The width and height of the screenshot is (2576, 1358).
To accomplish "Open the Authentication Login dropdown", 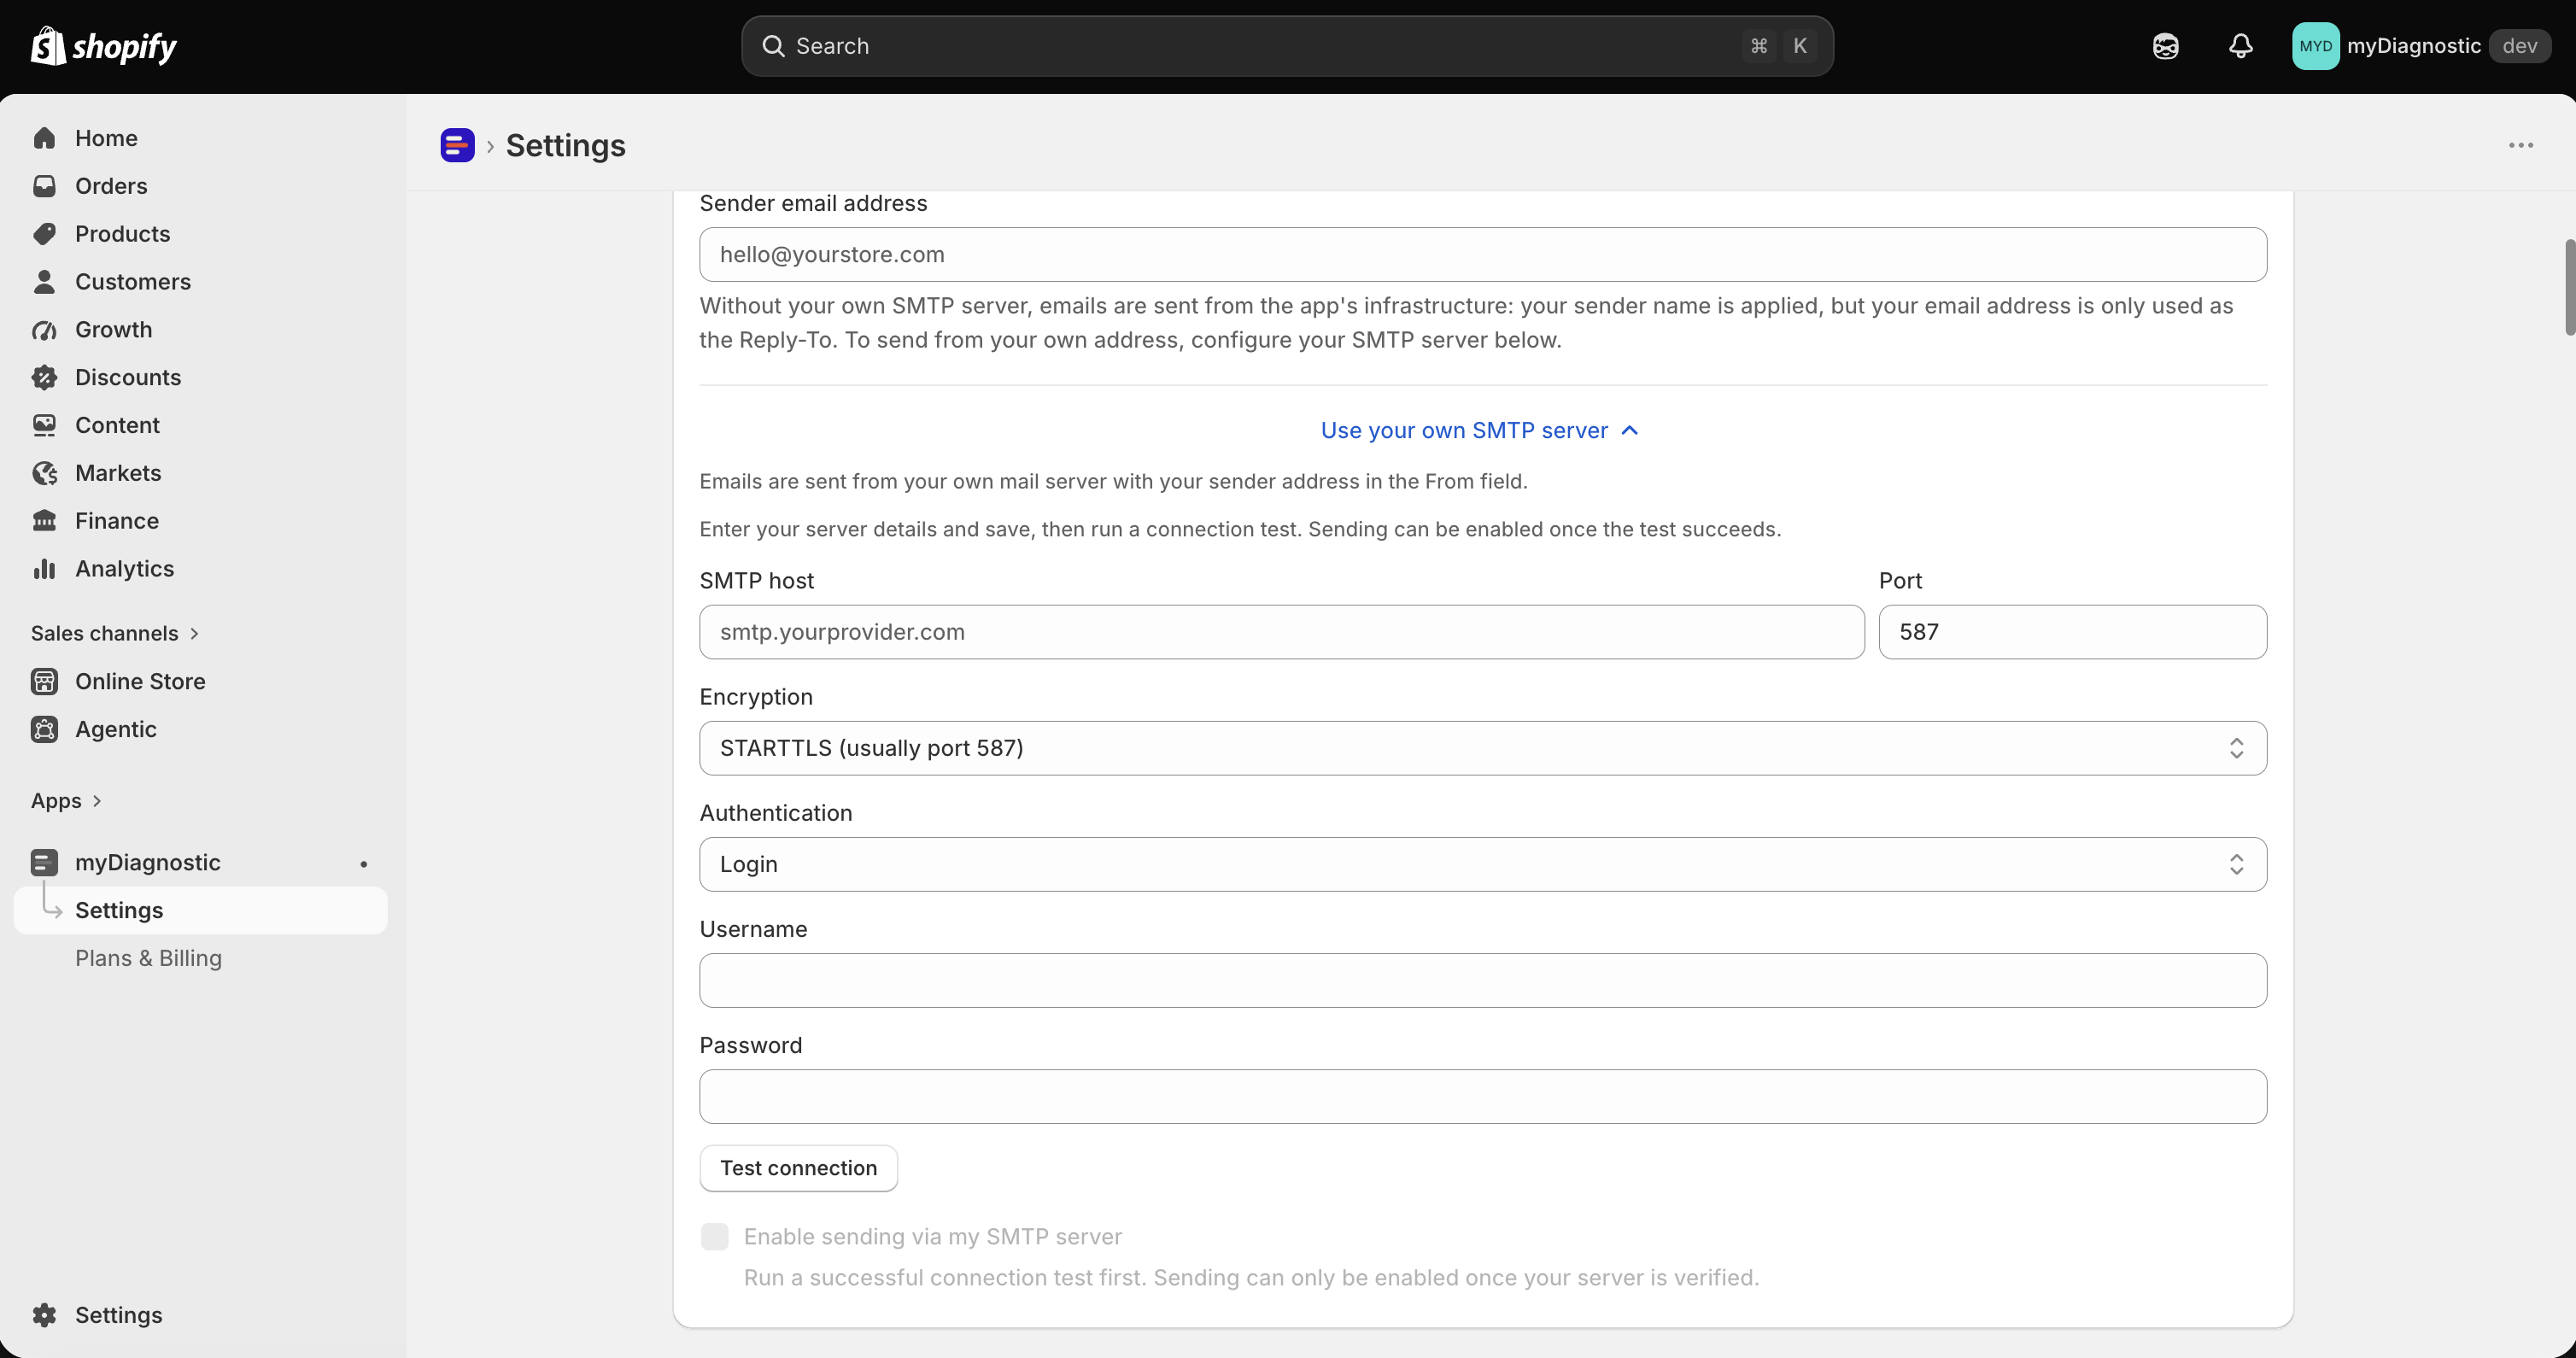I will tap(1482, 864).
